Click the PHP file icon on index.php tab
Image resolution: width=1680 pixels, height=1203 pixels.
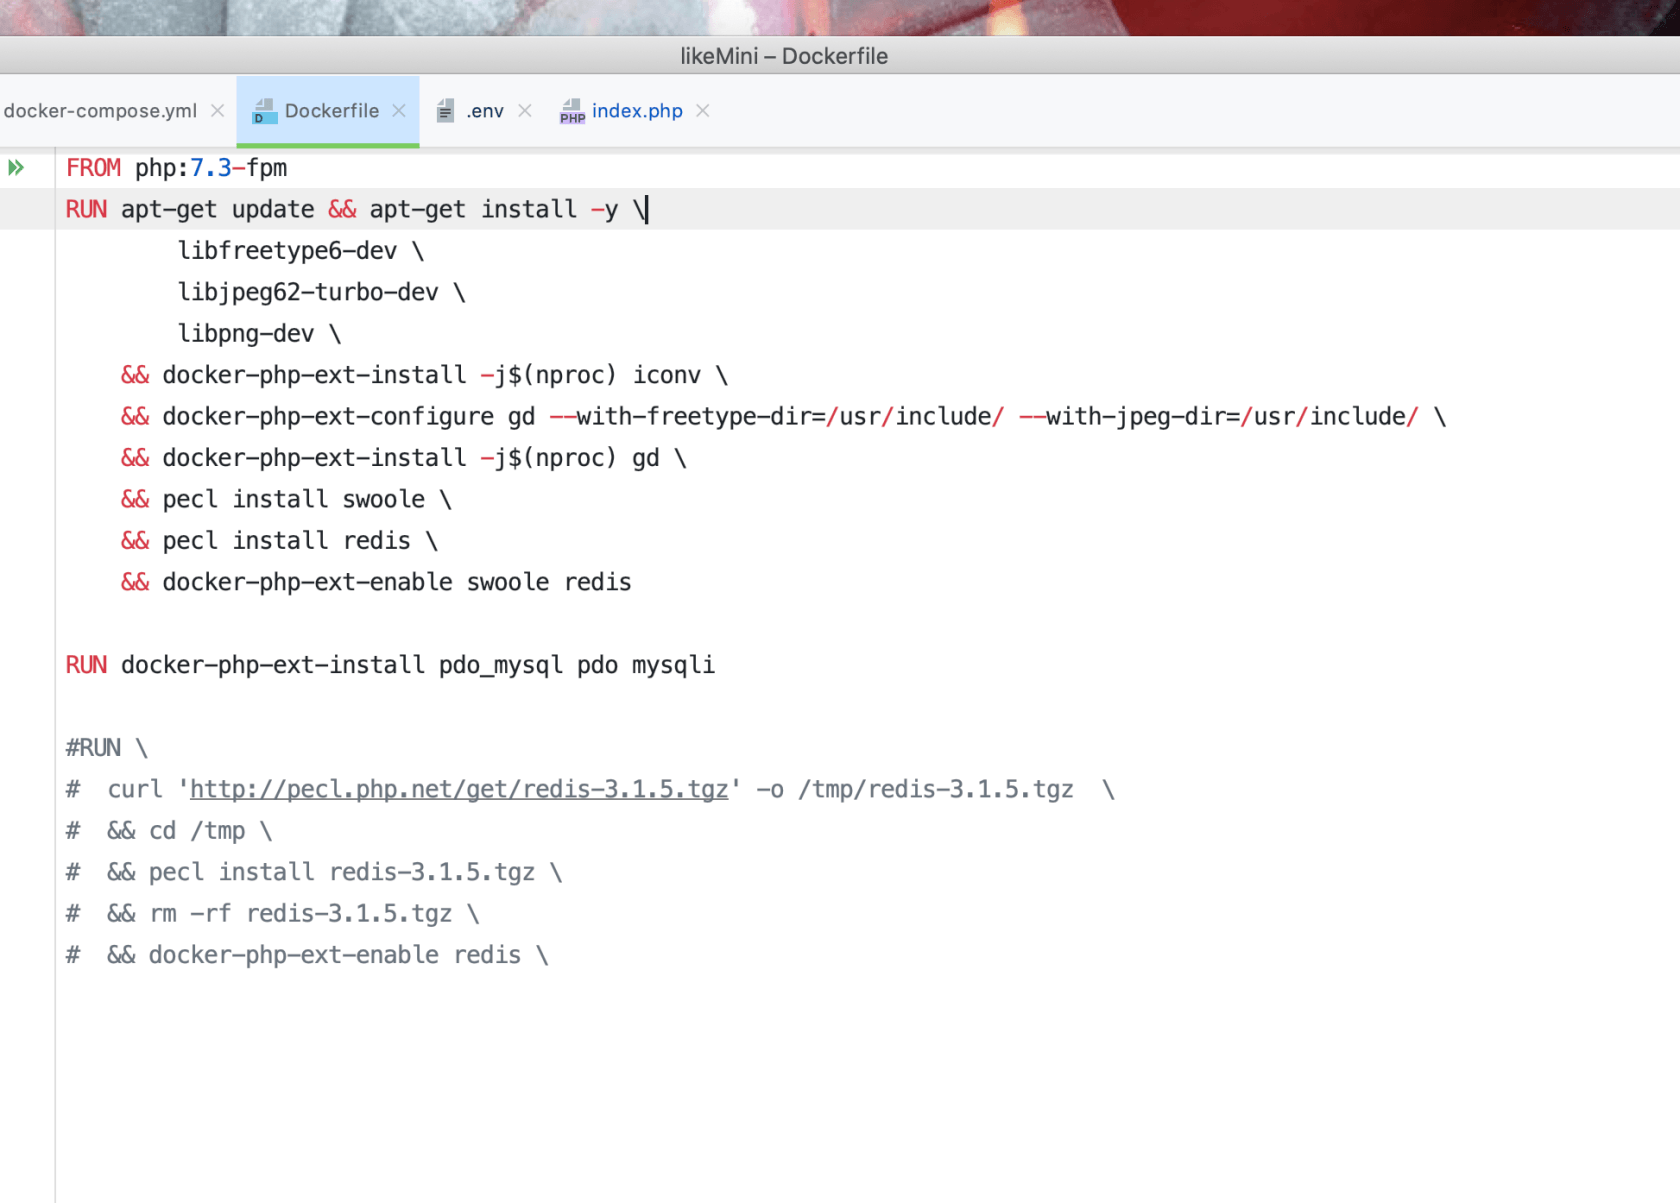(572, 111)
